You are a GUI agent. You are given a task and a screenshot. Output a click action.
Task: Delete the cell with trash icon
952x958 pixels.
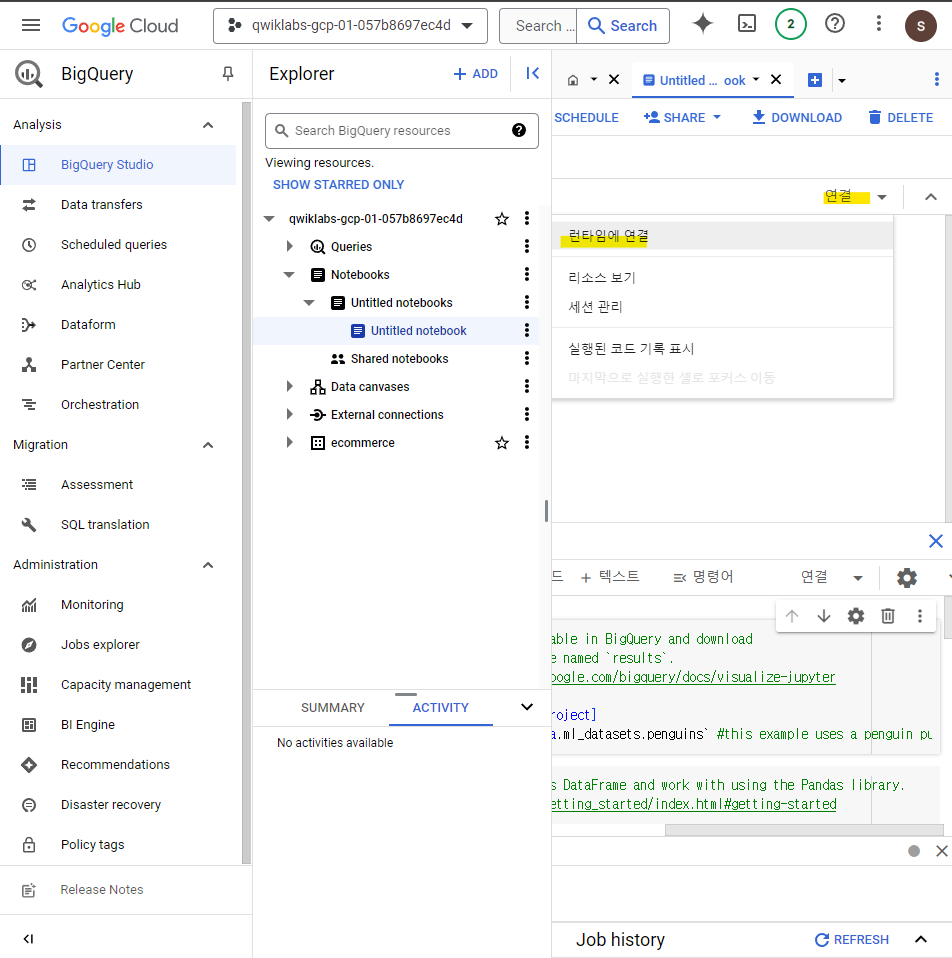[888, 616]
